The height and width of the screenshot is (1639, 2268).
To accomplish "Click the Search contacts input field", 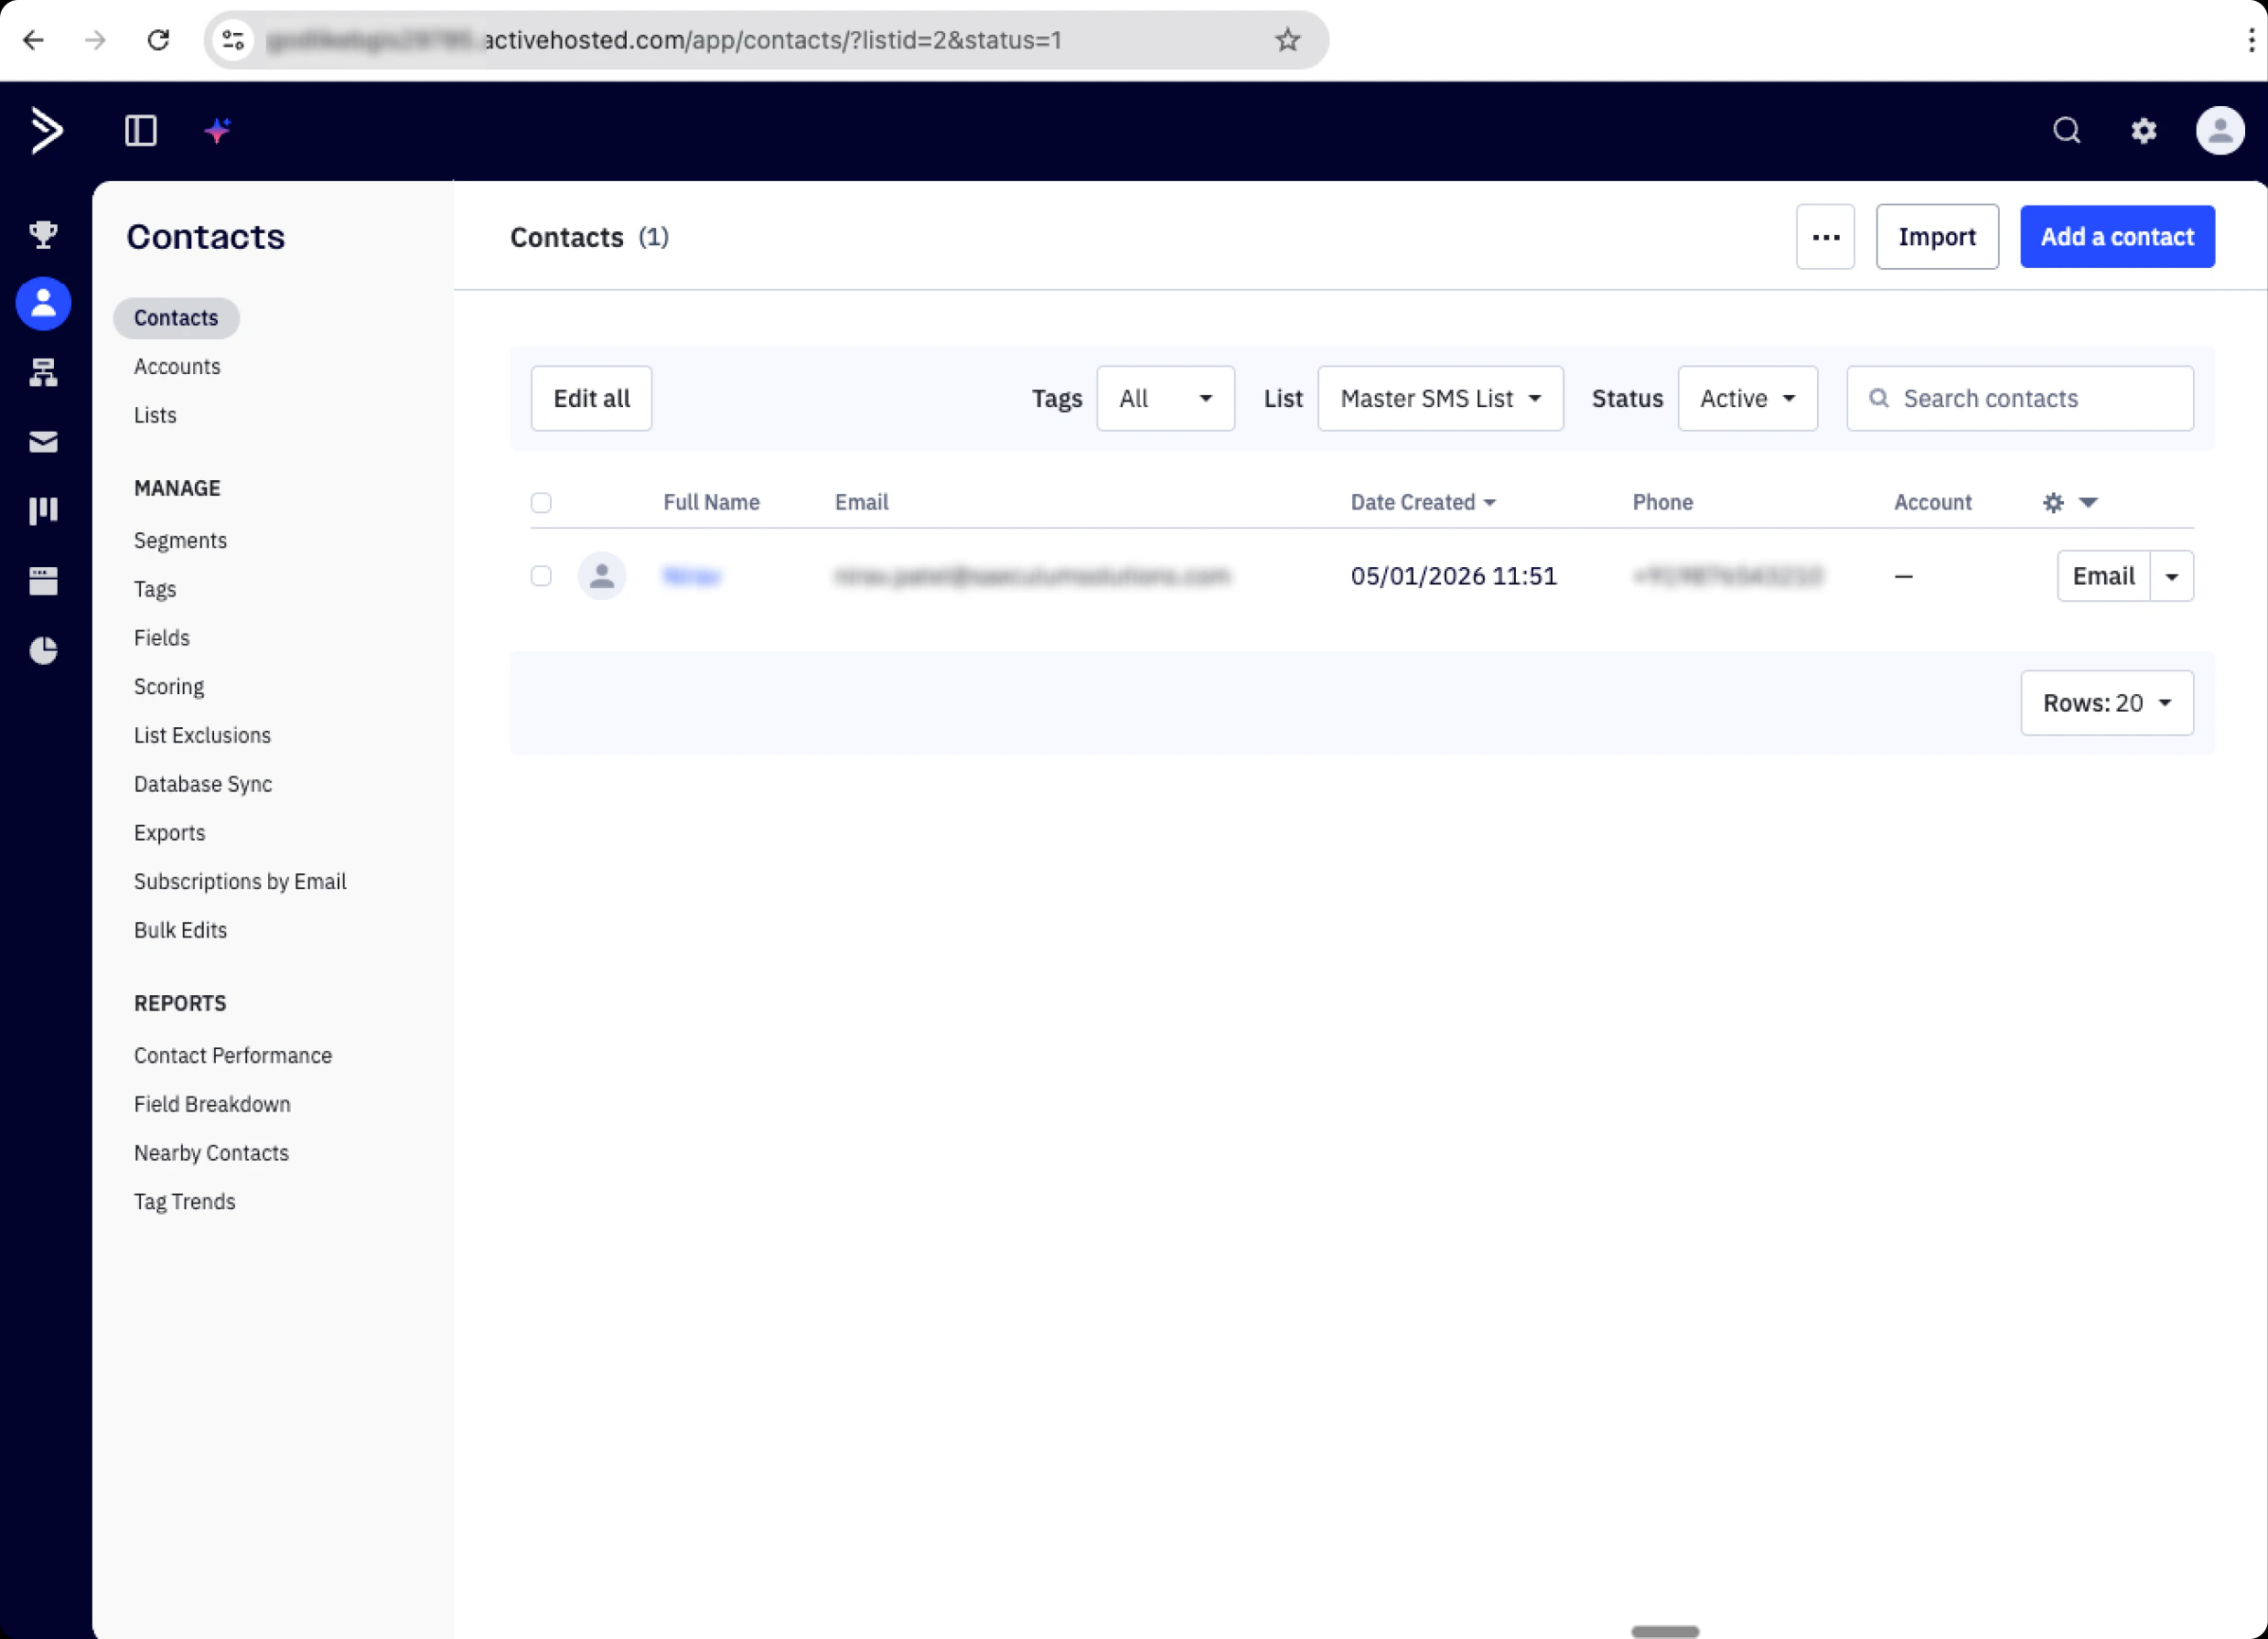I will tap(2020, 398).
